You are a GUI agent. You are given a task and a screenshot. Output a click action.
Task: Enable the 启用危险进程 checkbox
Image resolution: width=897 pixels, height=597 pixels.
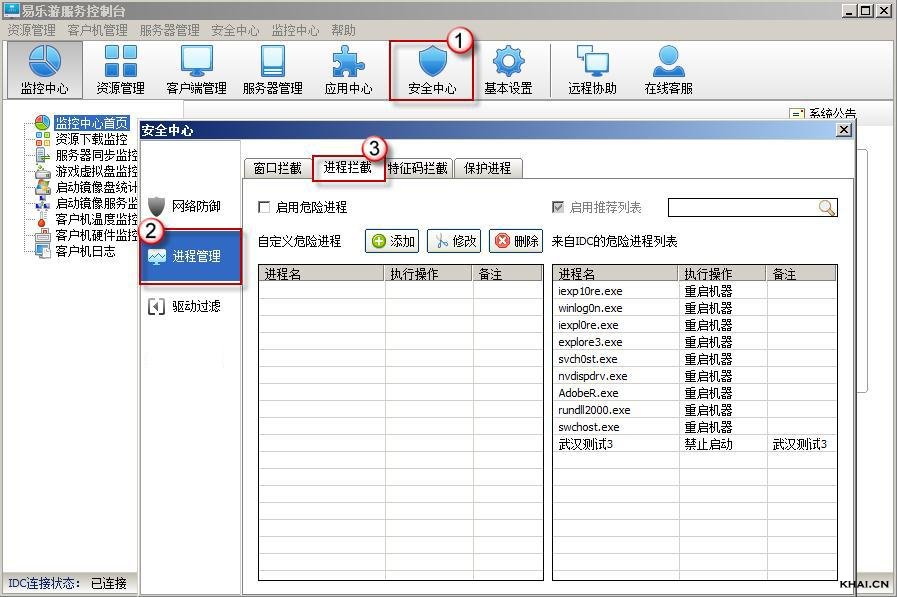(265, 208)
